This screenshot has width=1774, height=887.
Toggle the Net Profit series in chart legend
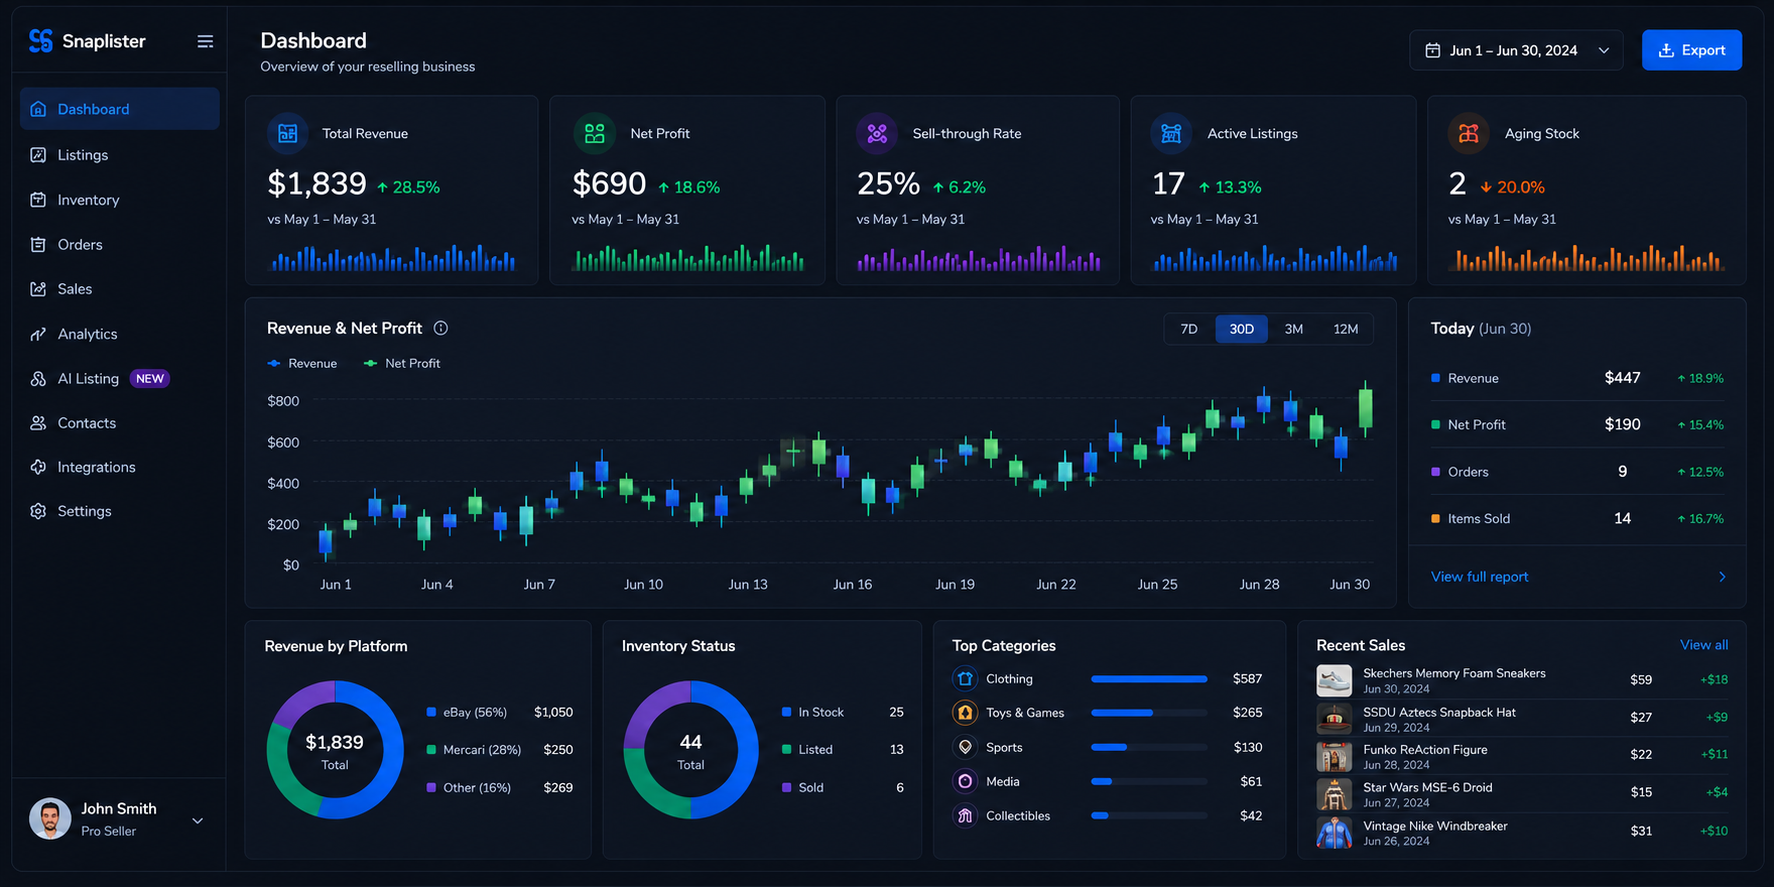pos(402,364)
